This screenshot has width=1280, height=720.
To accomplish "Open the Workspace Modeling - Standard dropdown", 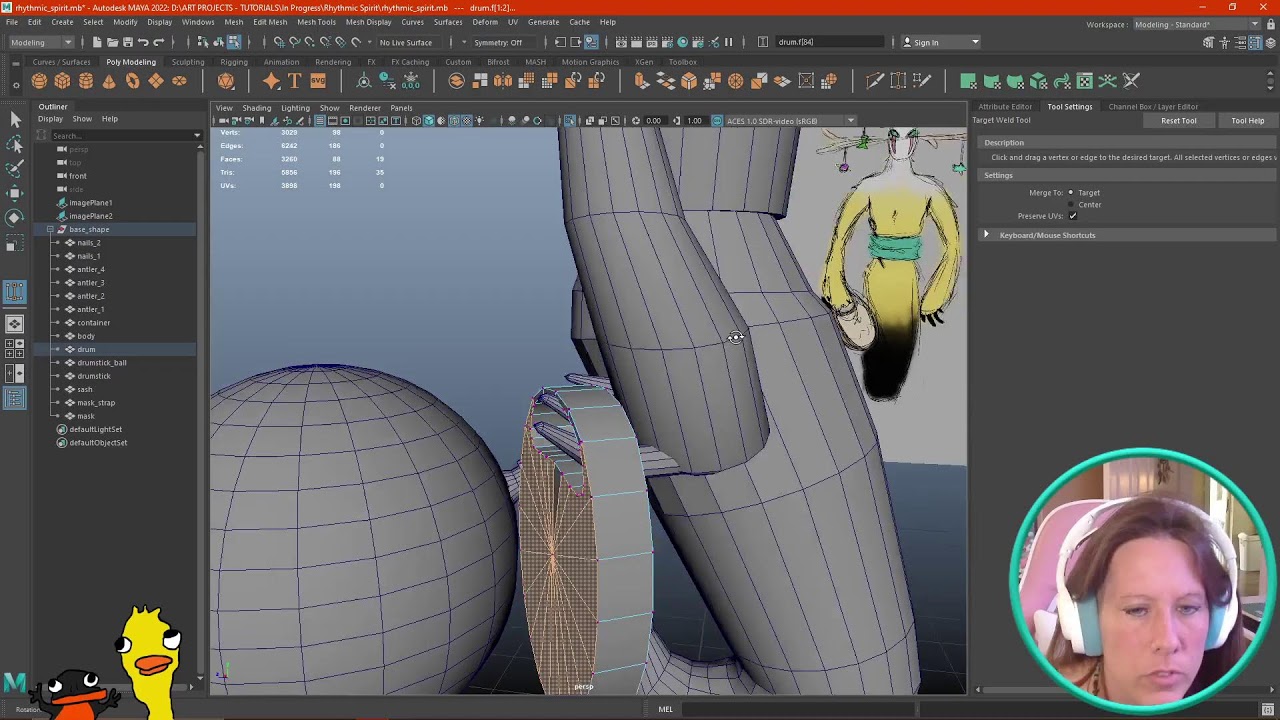I will tap(1197, 24).
